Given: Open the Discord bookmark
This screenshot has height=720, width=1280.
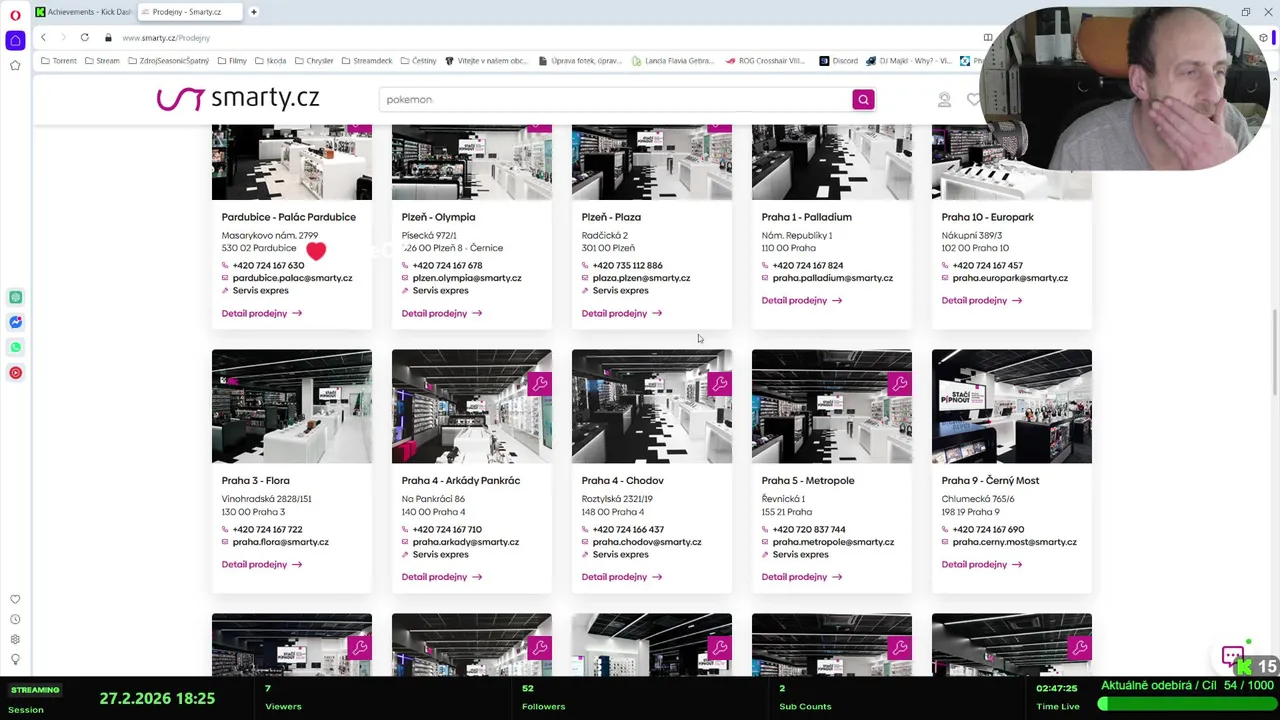Looking at the screenshot, I should coord(839,61).
